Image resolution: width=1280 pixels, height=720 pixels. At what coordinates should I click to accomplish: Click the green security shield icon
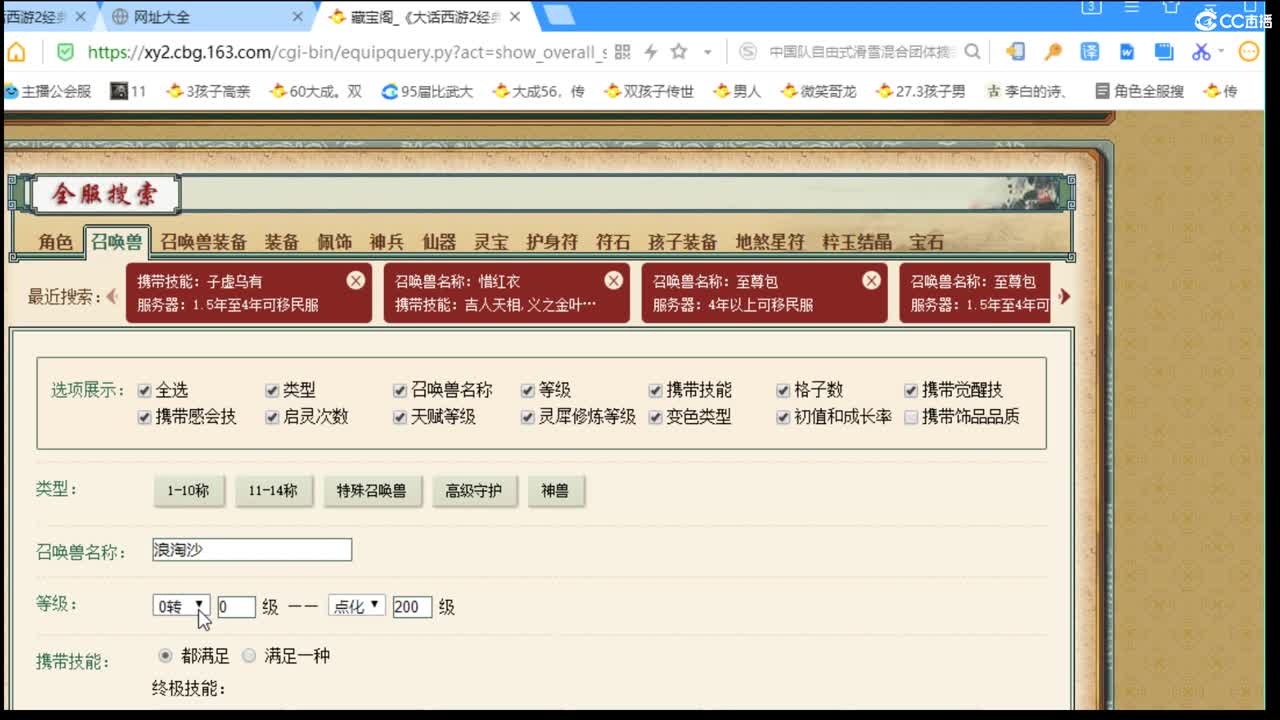[65, 52]
